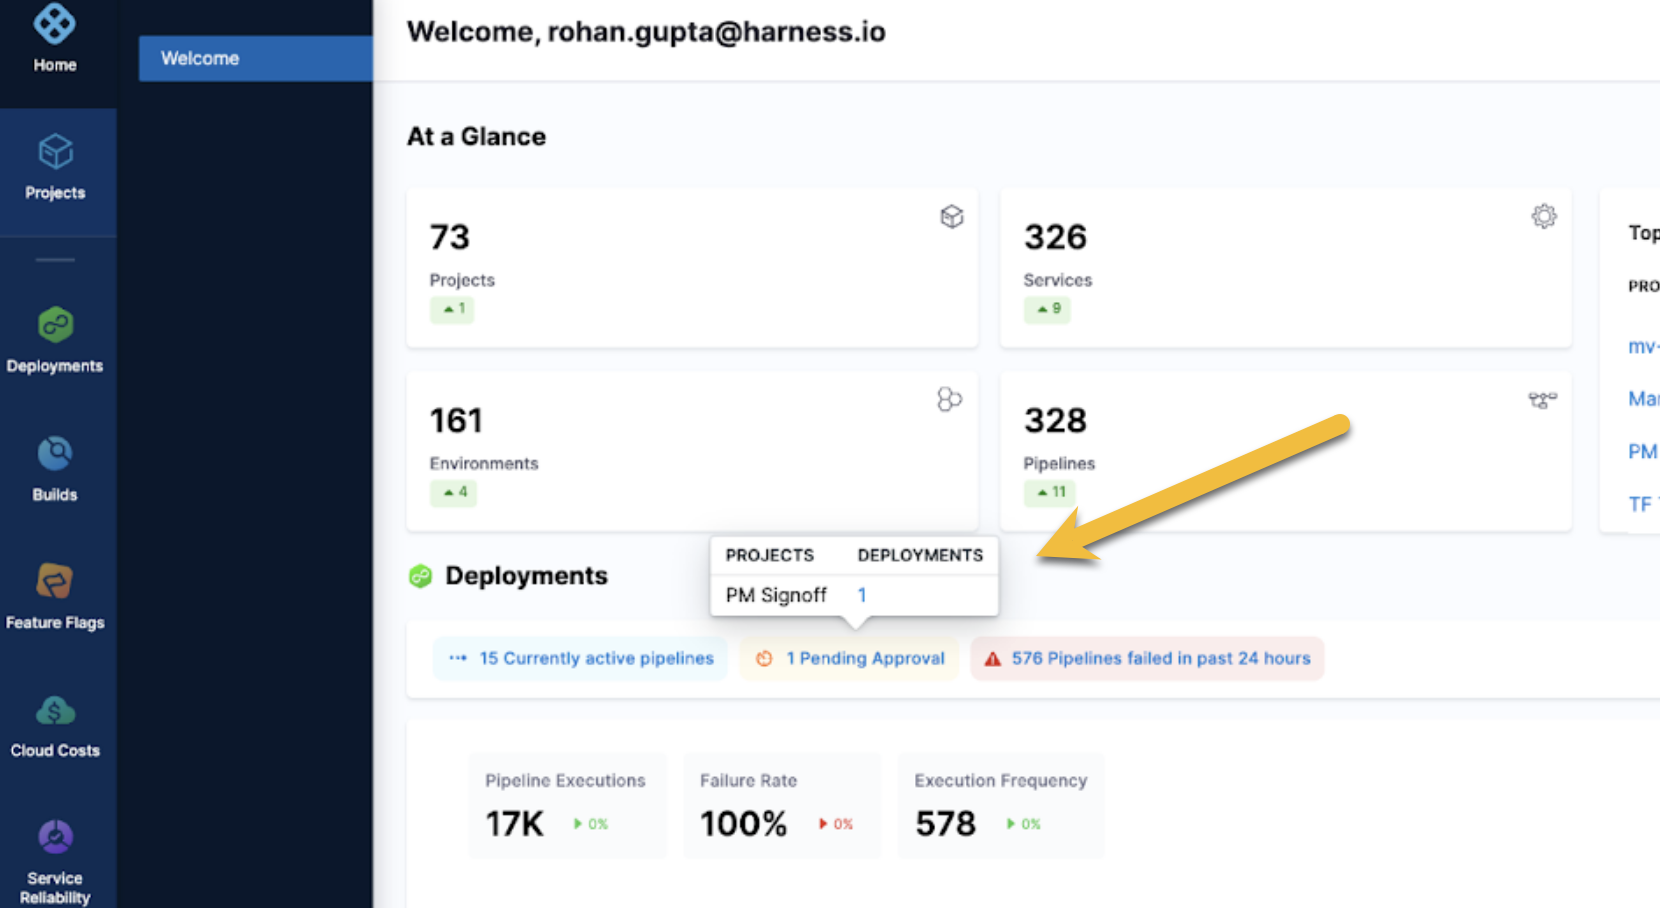View 576 Pipelines failed in past 24 hours
Viewport: 1660px width, 908px height.
click(x=1147, y=658)
